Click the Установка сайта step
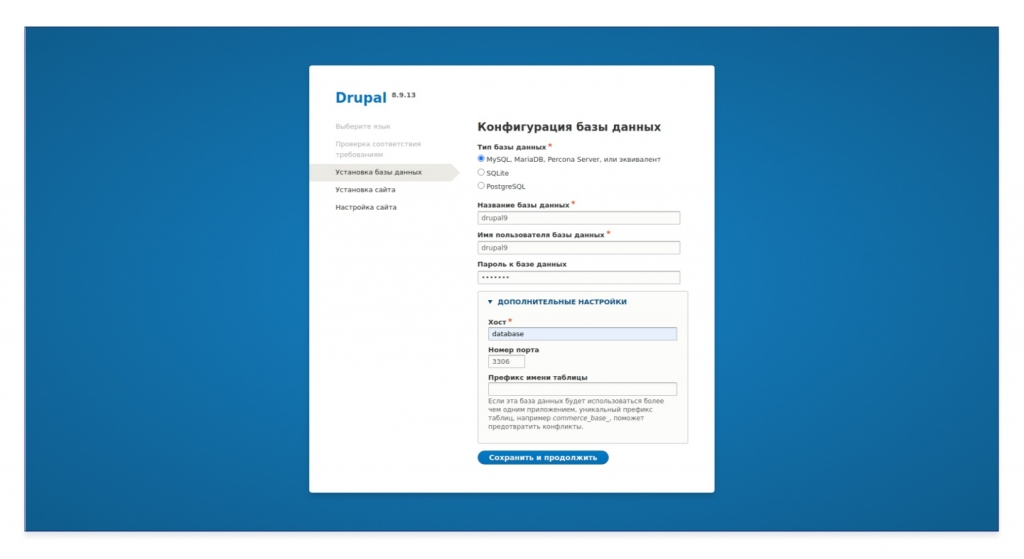 [x=365, y=190]
